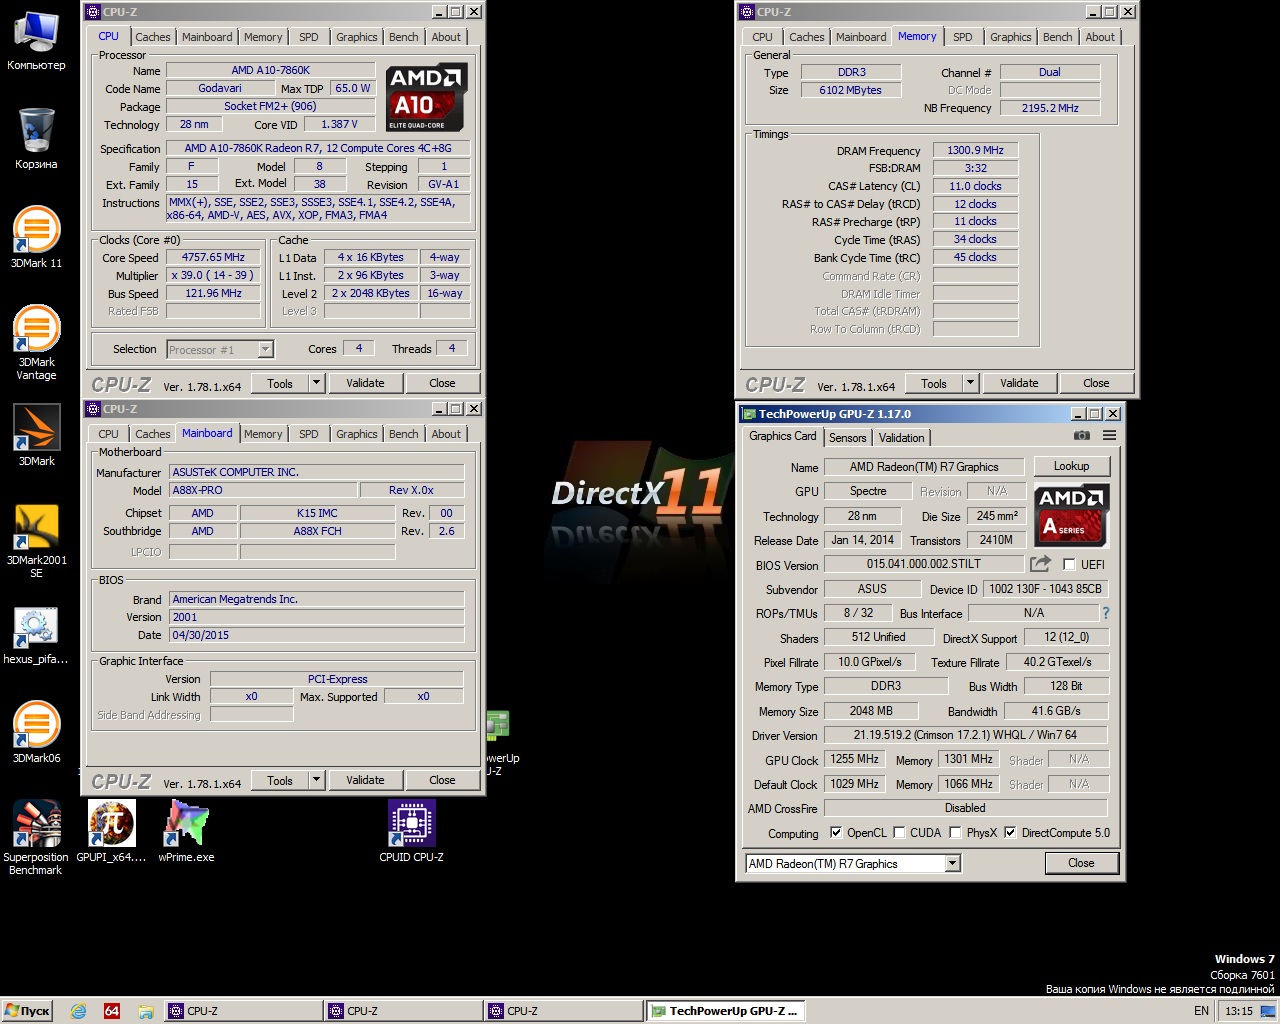
Task: Select the 3DMark Vantage desktop shortcut
Action: click(x=36, y=342)
